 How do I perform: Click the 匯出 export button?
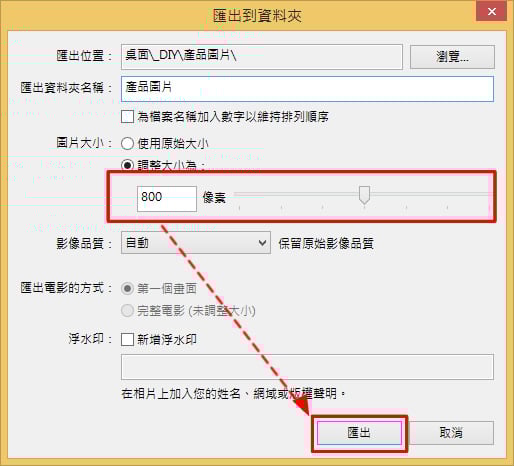click(359, 433)
